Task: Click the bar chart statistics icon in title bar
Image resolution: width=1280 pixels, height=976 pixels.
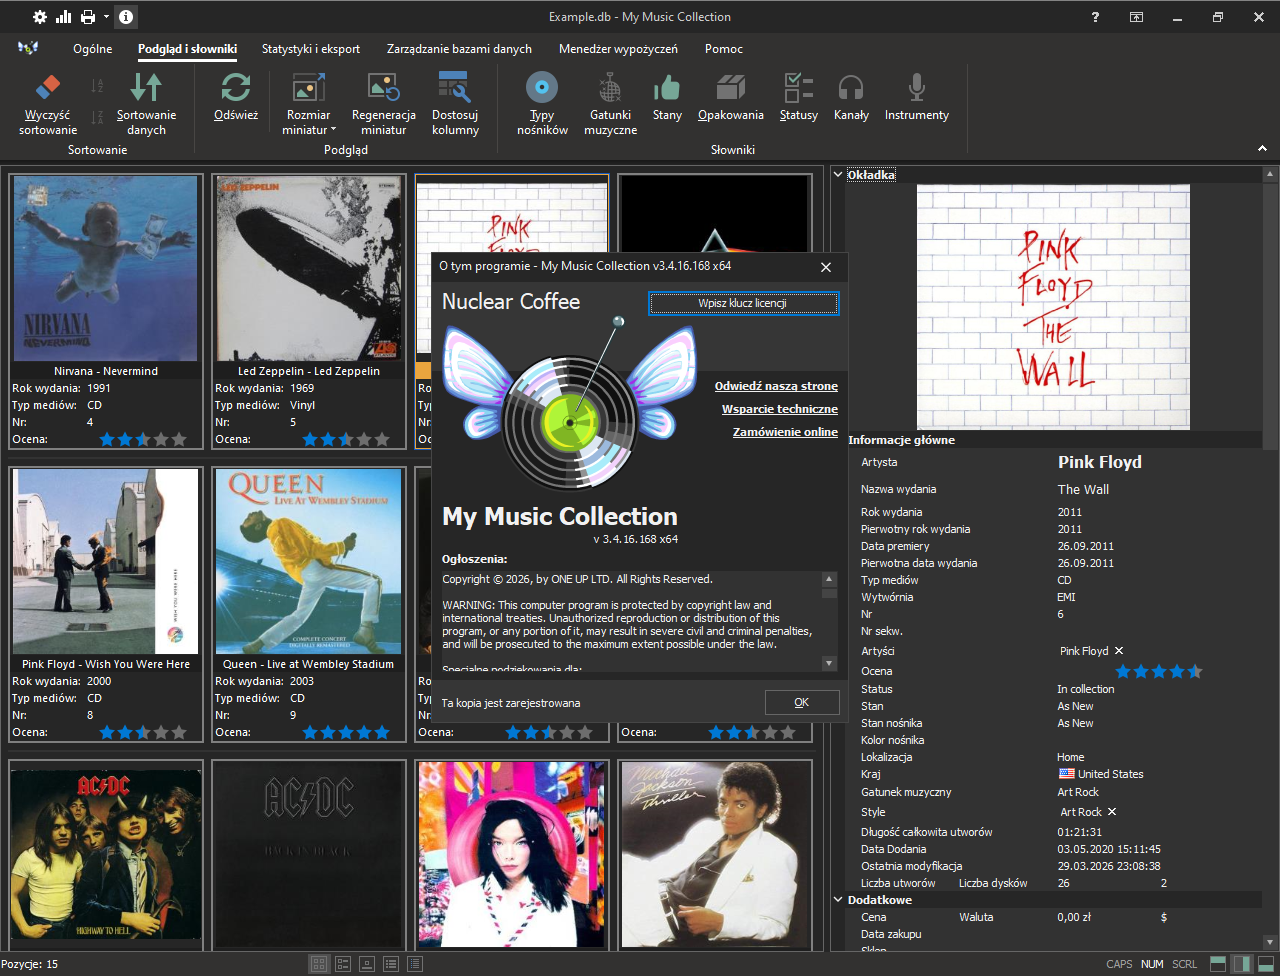Action: 64,17
